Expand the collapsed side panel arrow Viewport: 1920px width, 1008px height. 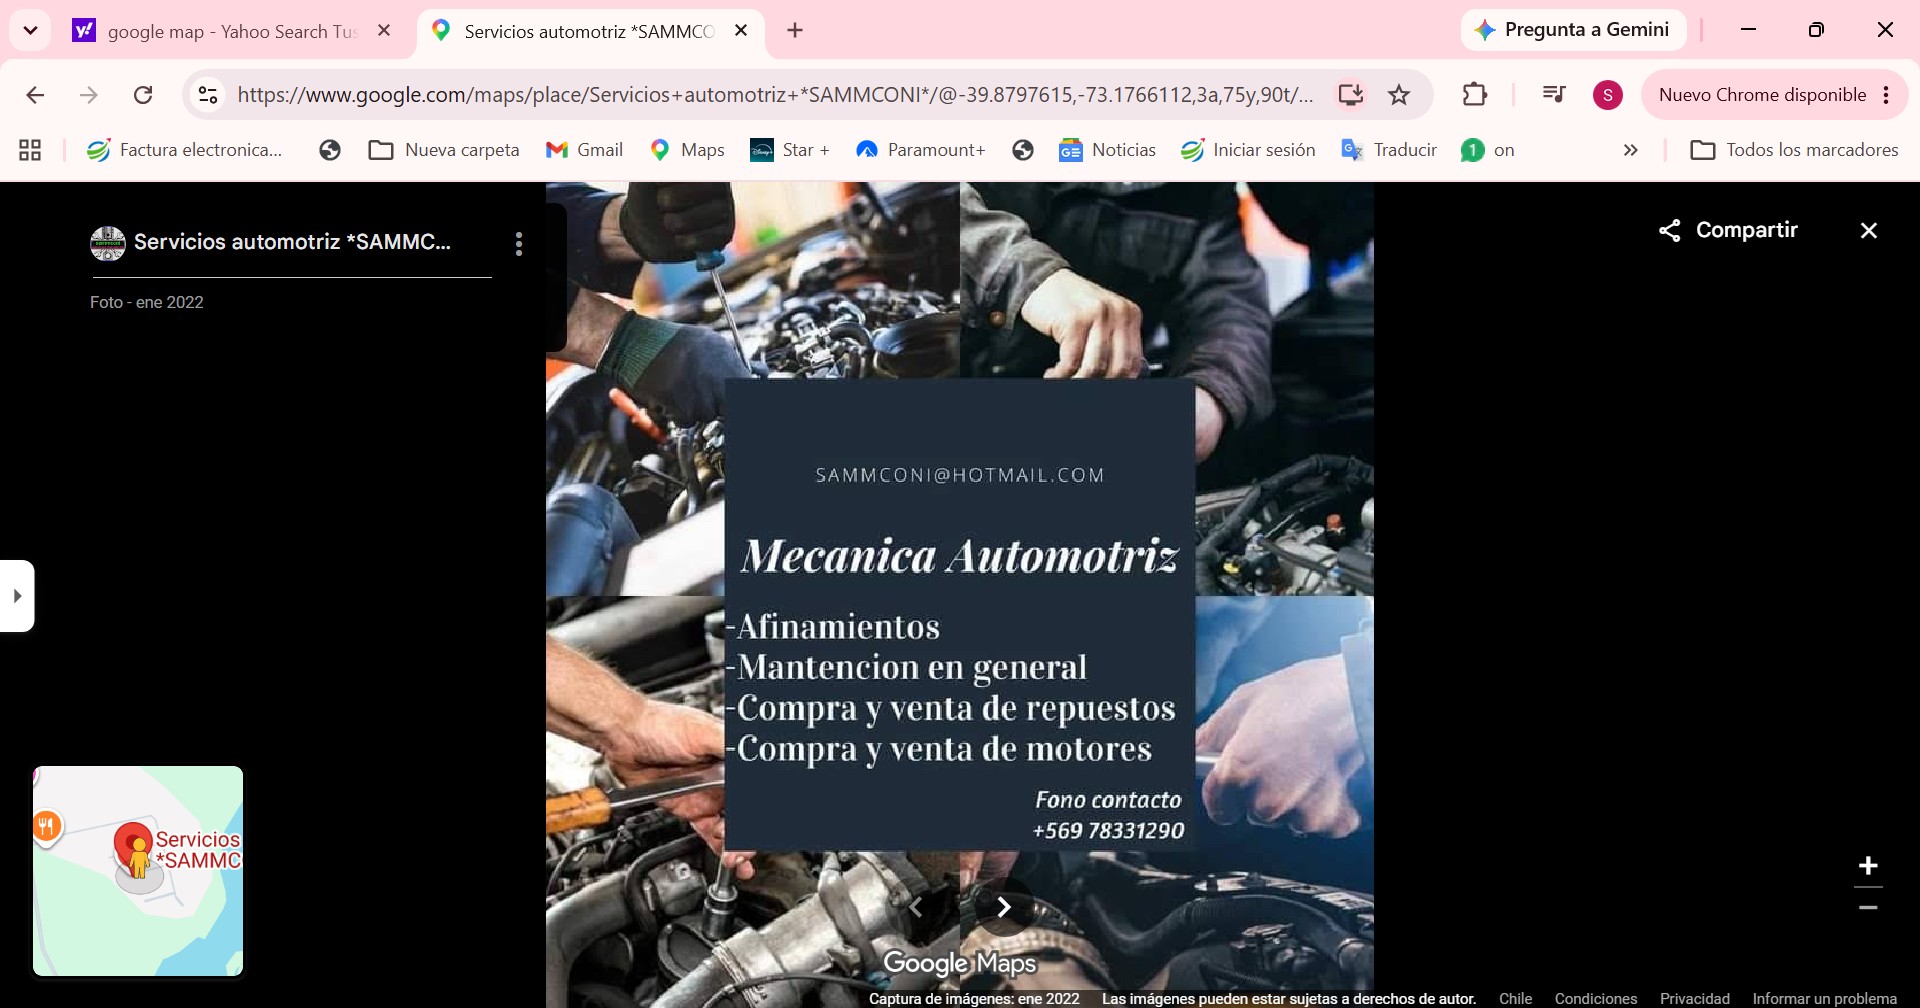(17, 596)
